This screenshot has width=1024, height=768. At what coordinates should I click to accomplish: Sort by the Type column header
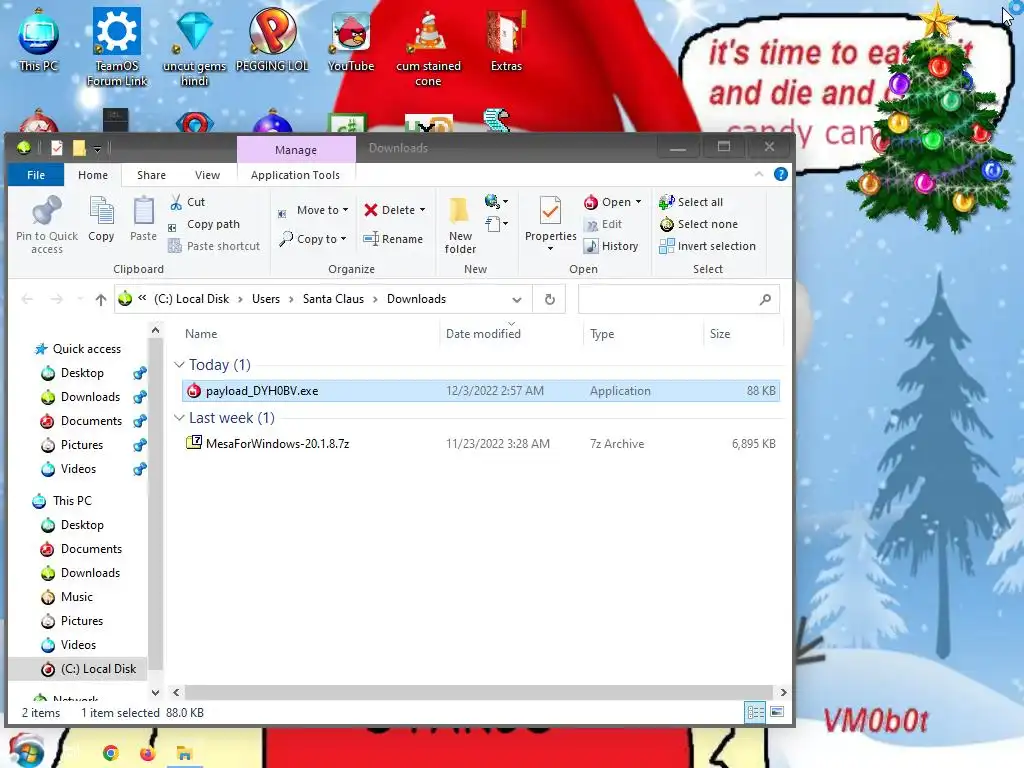coord(601,334)
